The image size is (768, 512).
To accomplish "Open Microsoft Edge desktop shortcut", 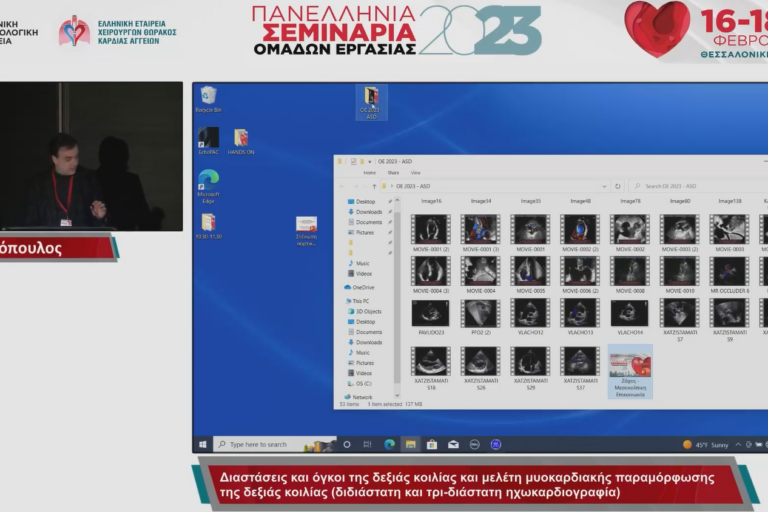I will 208,182.
